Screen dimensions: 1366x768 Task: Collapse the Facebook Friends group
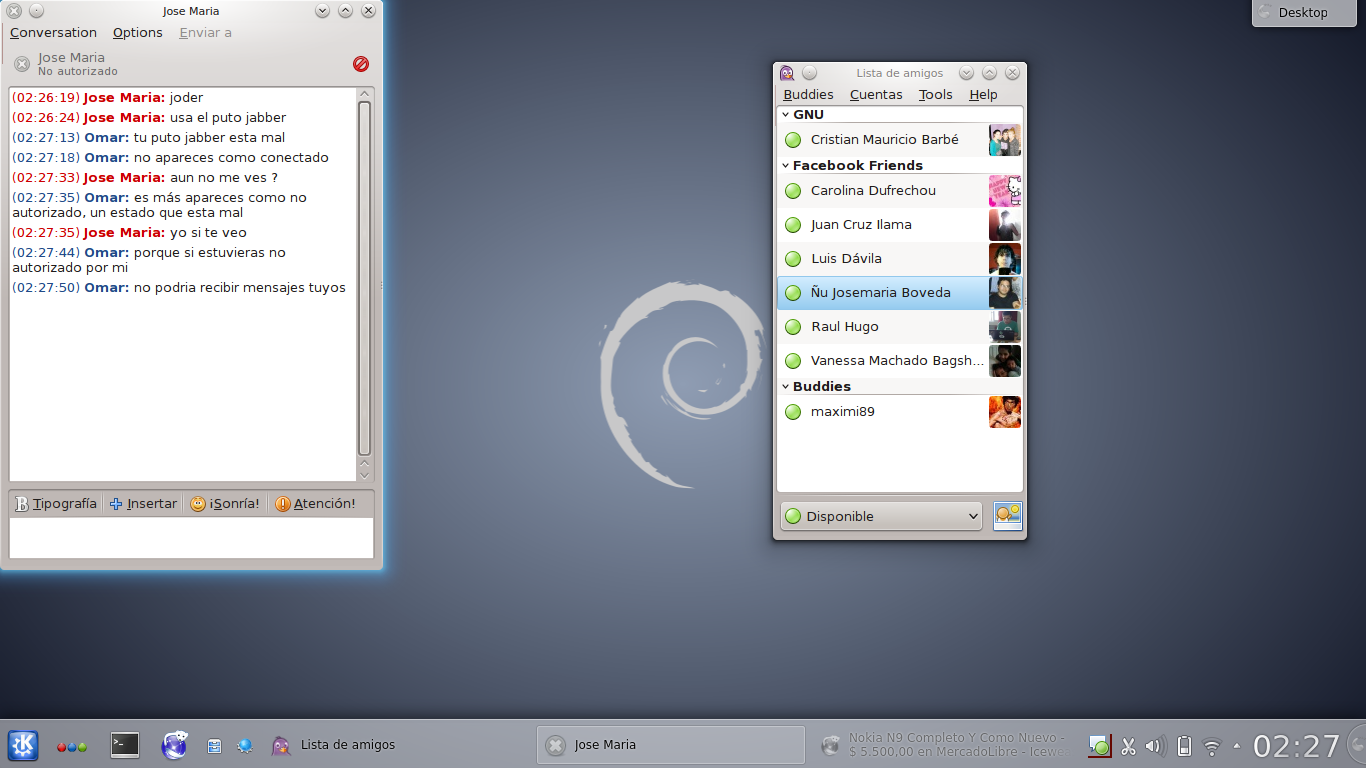click(x=786, y=166)
